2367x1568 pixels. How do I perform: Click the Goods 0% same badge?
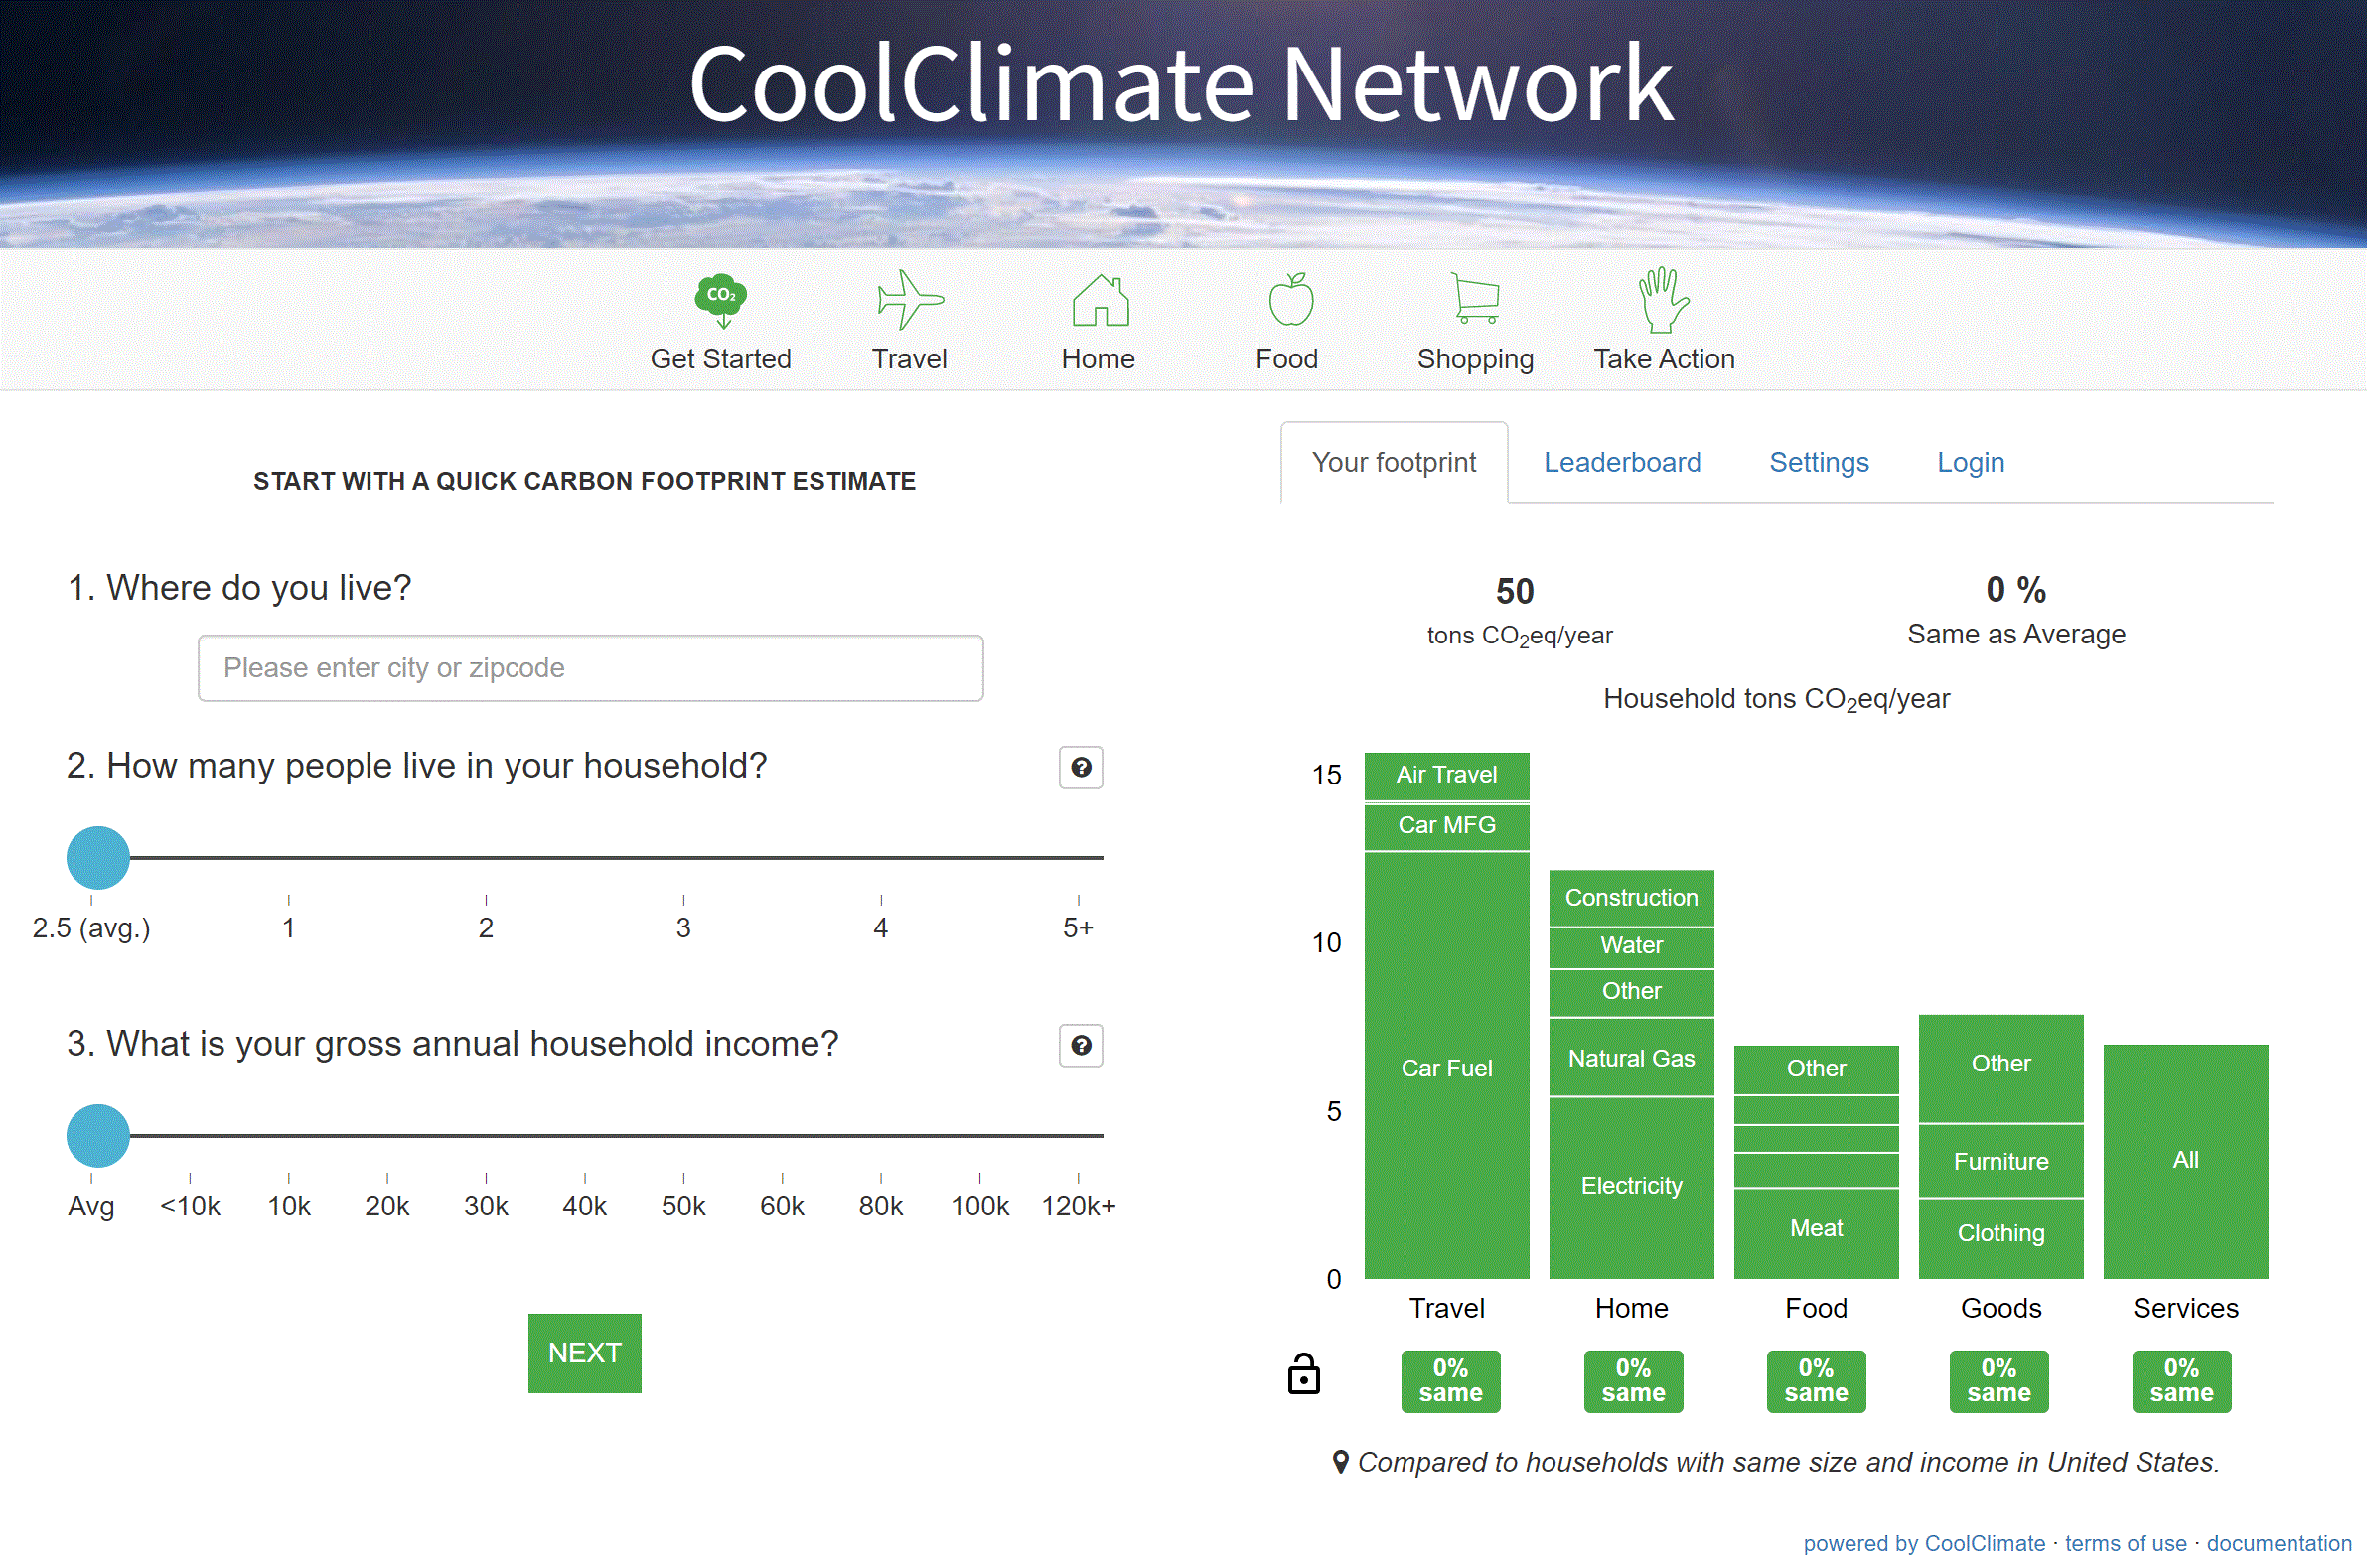[1999, 1381]
